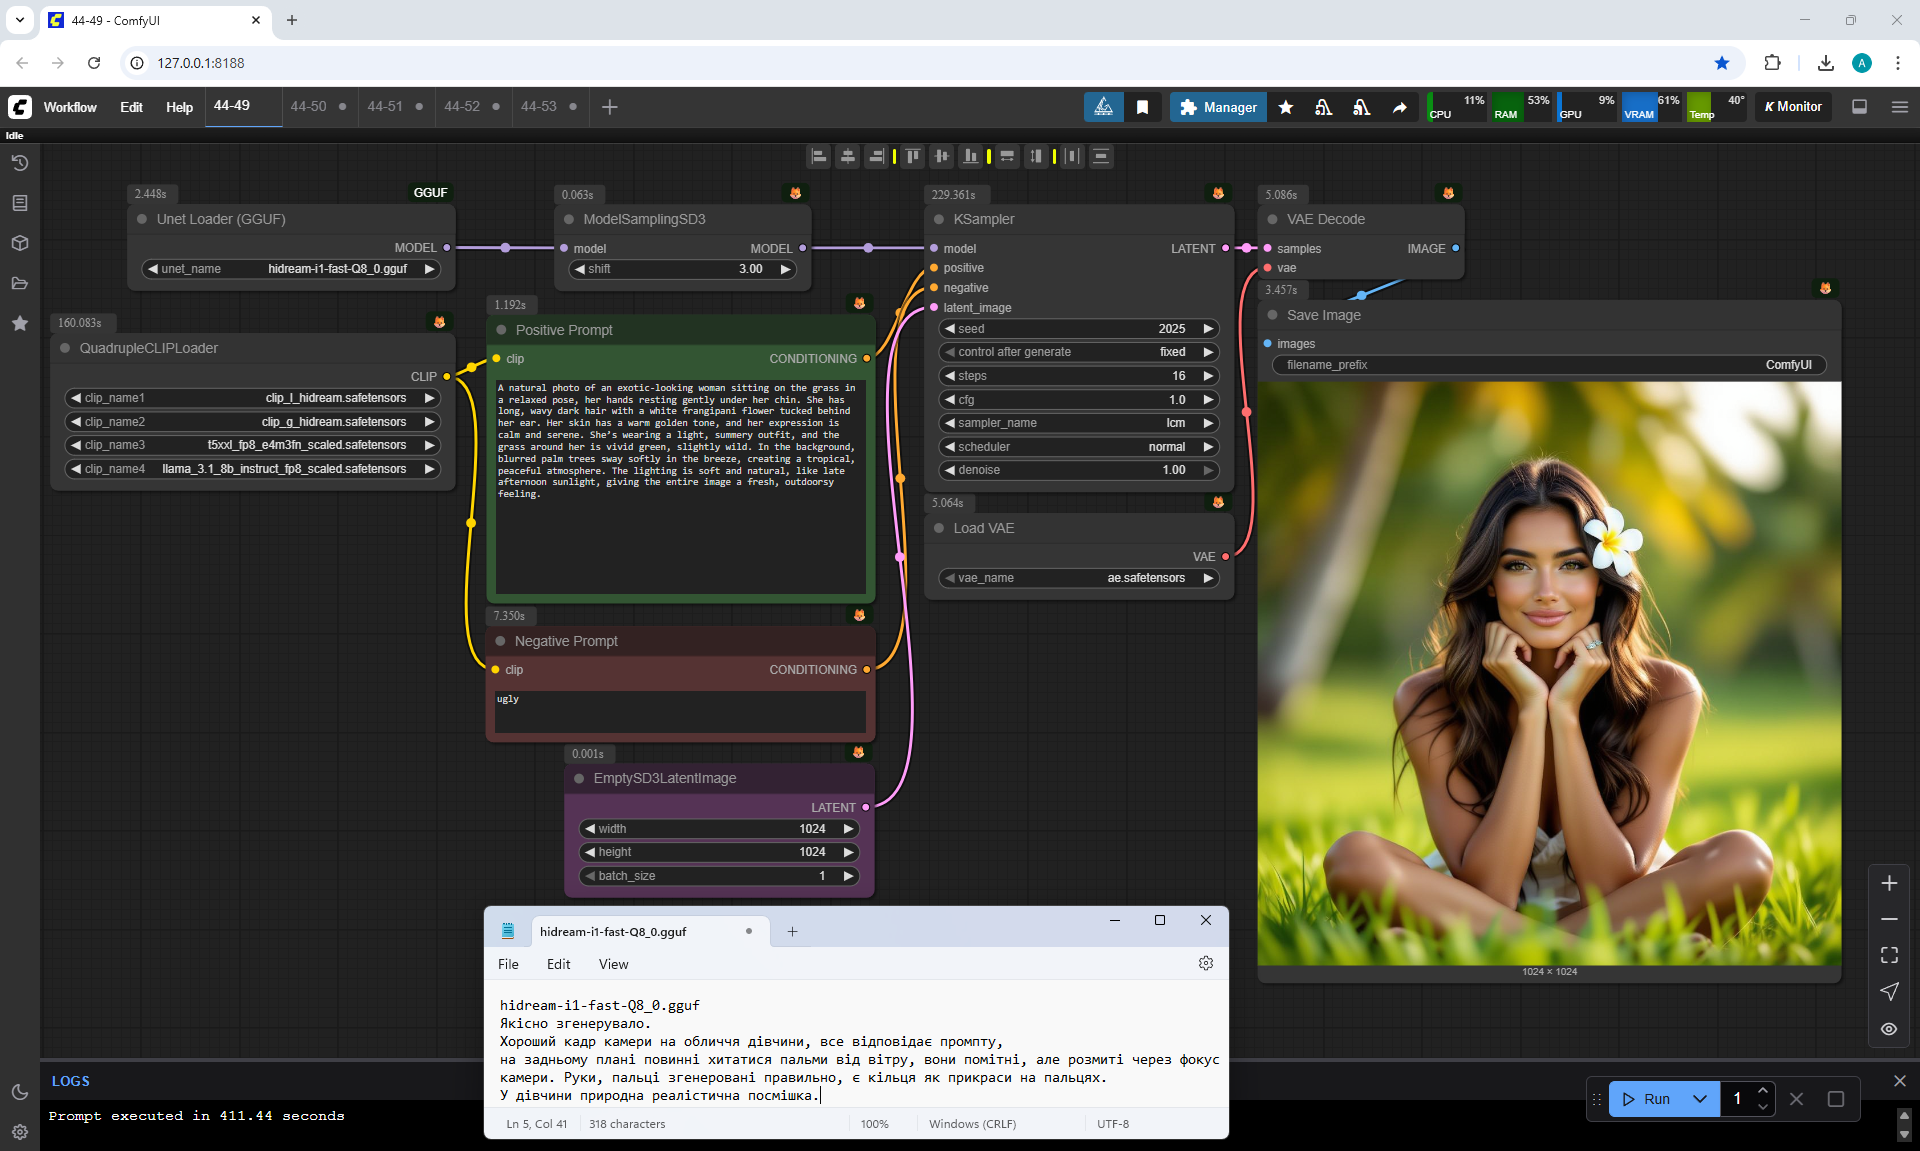Open the workflows folder sidebar icon
Viewport: 1920px width, 1151px height.
[19, 283]
